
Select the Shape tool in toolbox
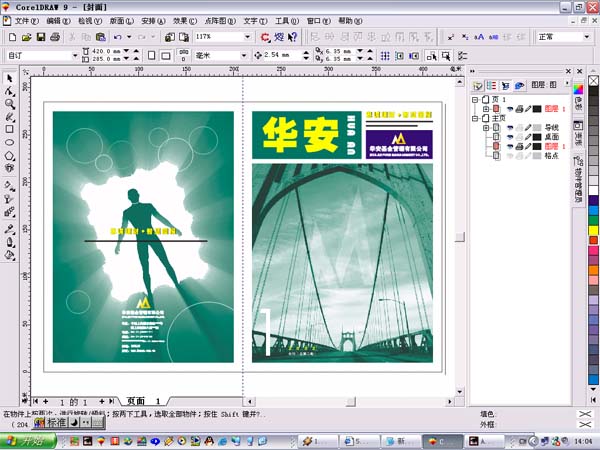tap(10, 91)
